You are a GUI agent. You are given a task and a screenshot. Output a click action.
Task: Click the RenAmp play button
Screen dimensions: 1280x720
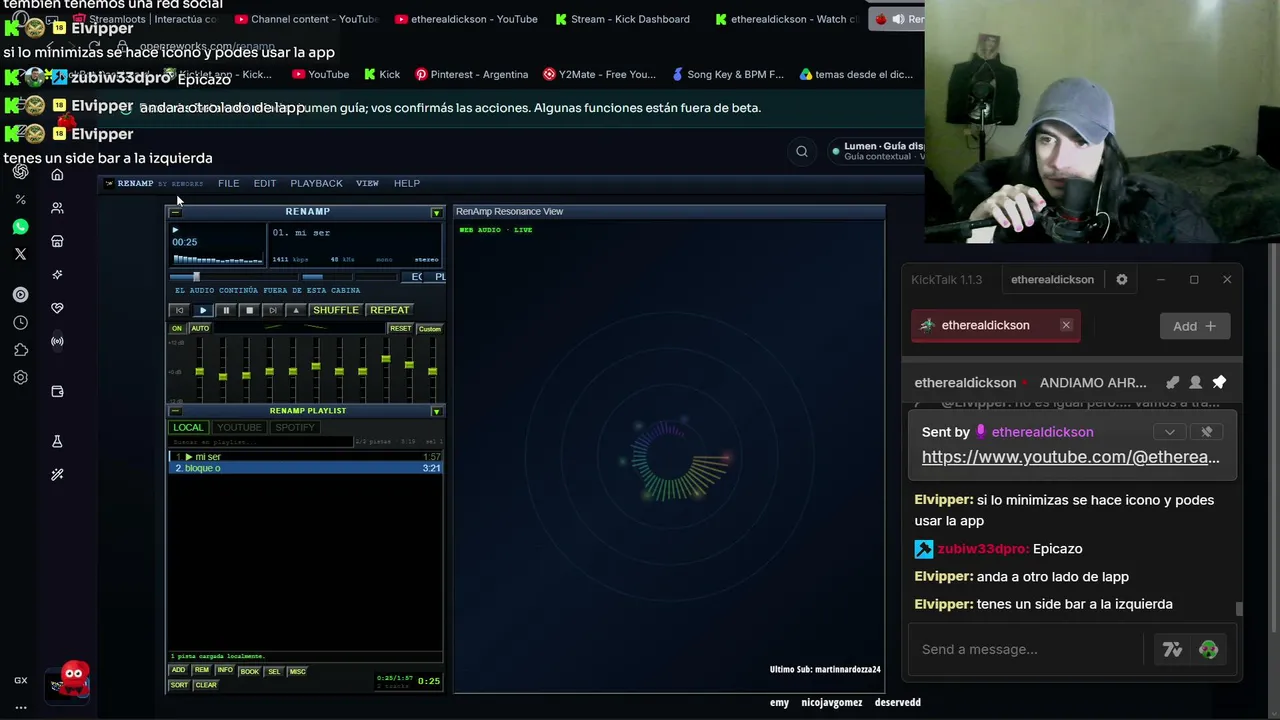[x=202, y=310]
